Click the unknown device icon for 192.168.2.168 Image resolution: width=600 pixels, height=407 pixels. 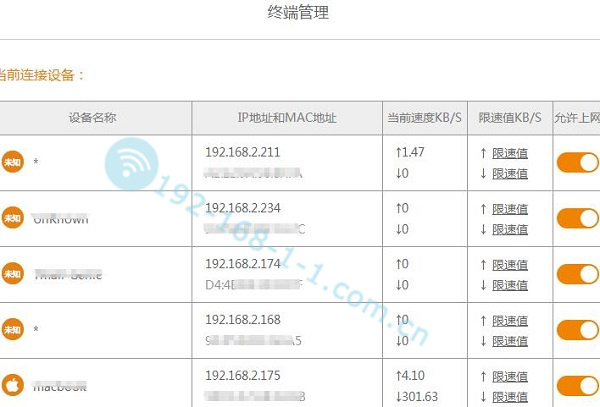pos(12,330)
